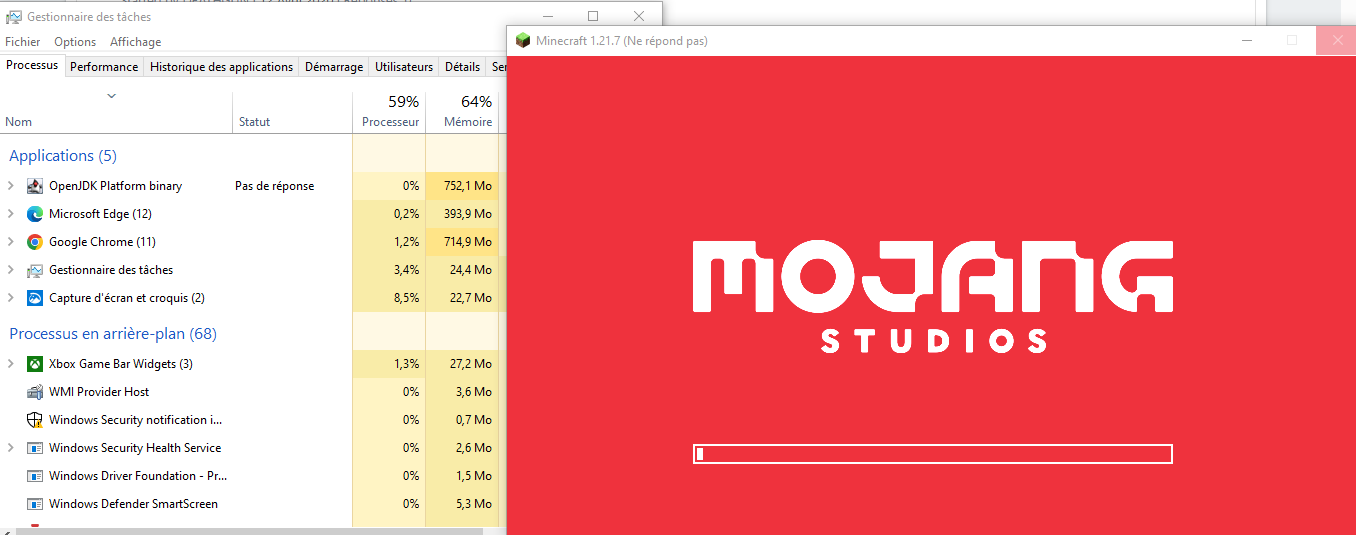1356x535 pixels.
Task: Click the 22,7 Mo memory value
Action: [470, 298]
